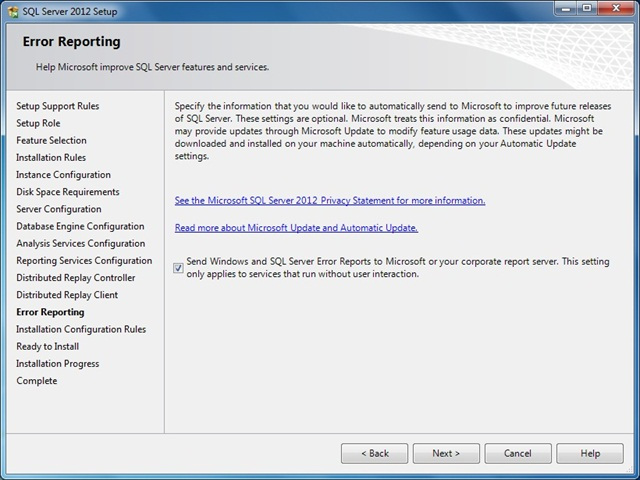Select Distributed Replay Controller step

(x=76, y=278)
